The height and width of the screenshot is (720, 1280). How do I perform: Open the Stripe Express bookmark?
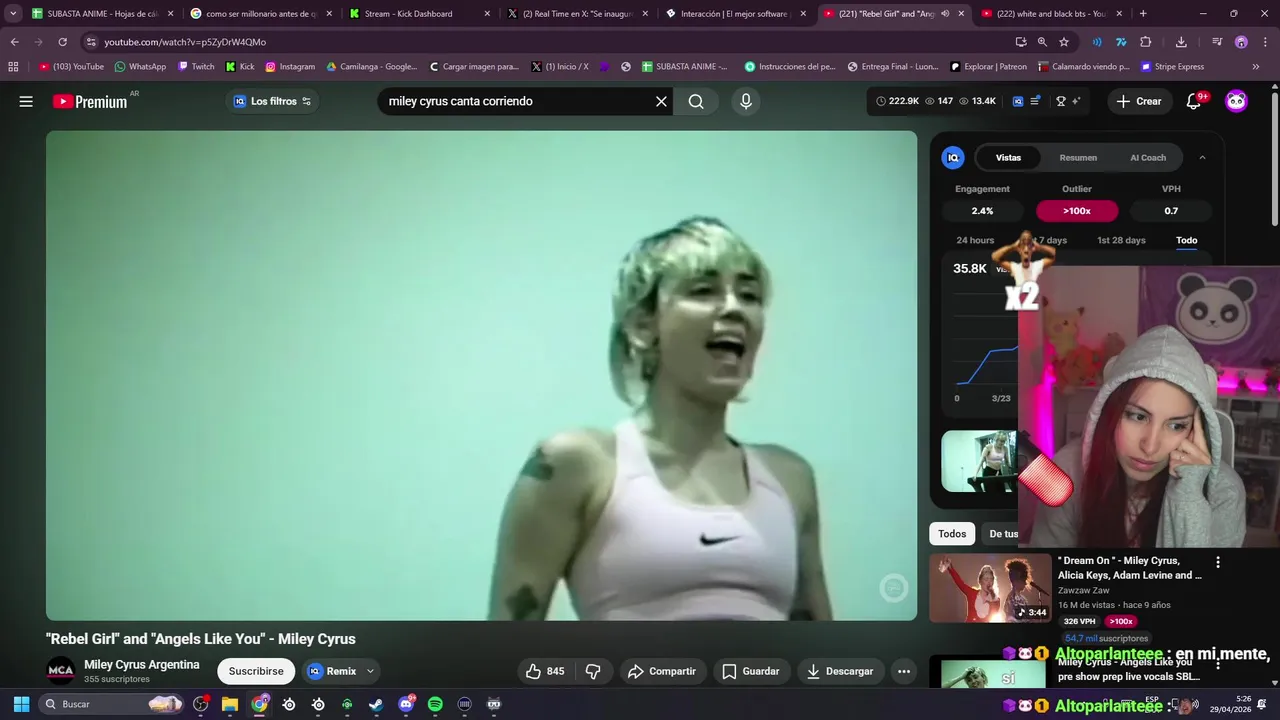click(x=1172, y=67)
